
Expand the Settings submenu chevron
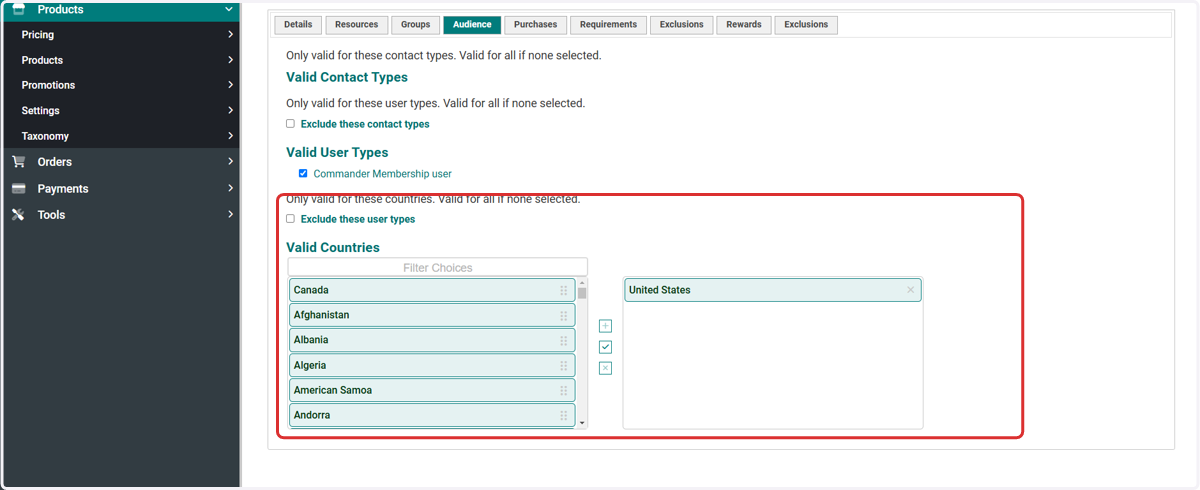(x=230, y=110)
